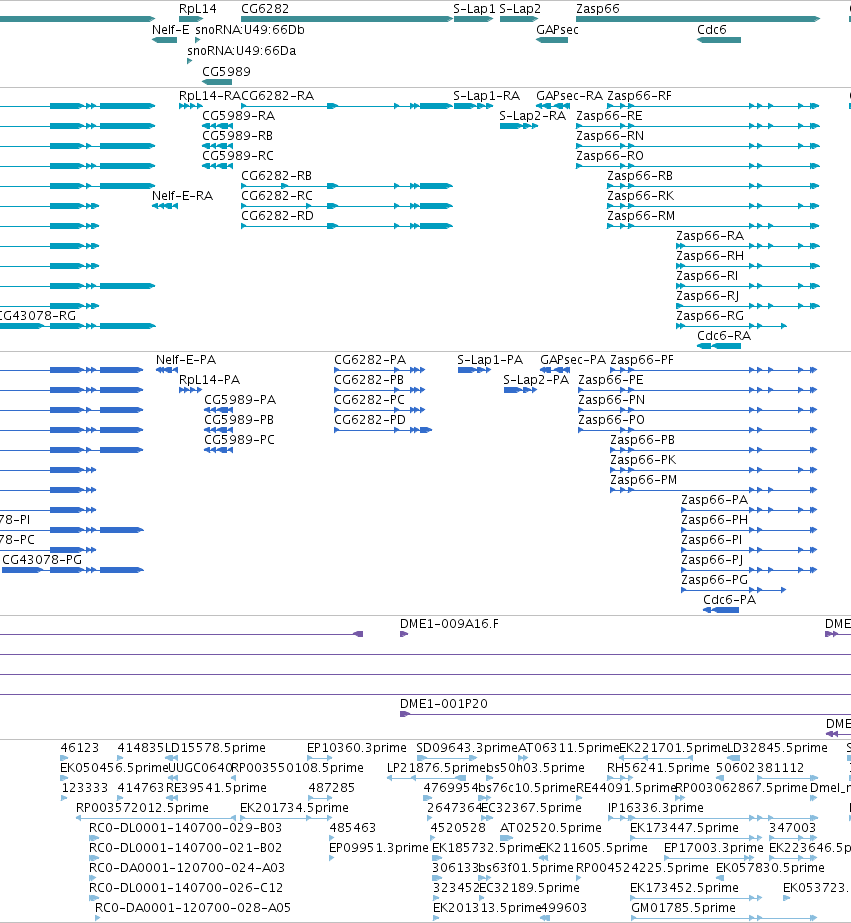Select BAC clone DME1-009A16.F
Screen dimensions: 851x923
pos(449,624)
